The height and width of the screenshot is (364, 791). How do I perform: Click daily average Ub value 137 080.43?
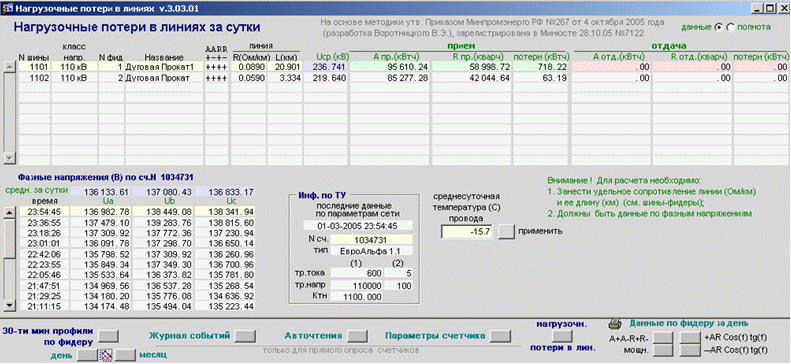(x=162, y=192)
